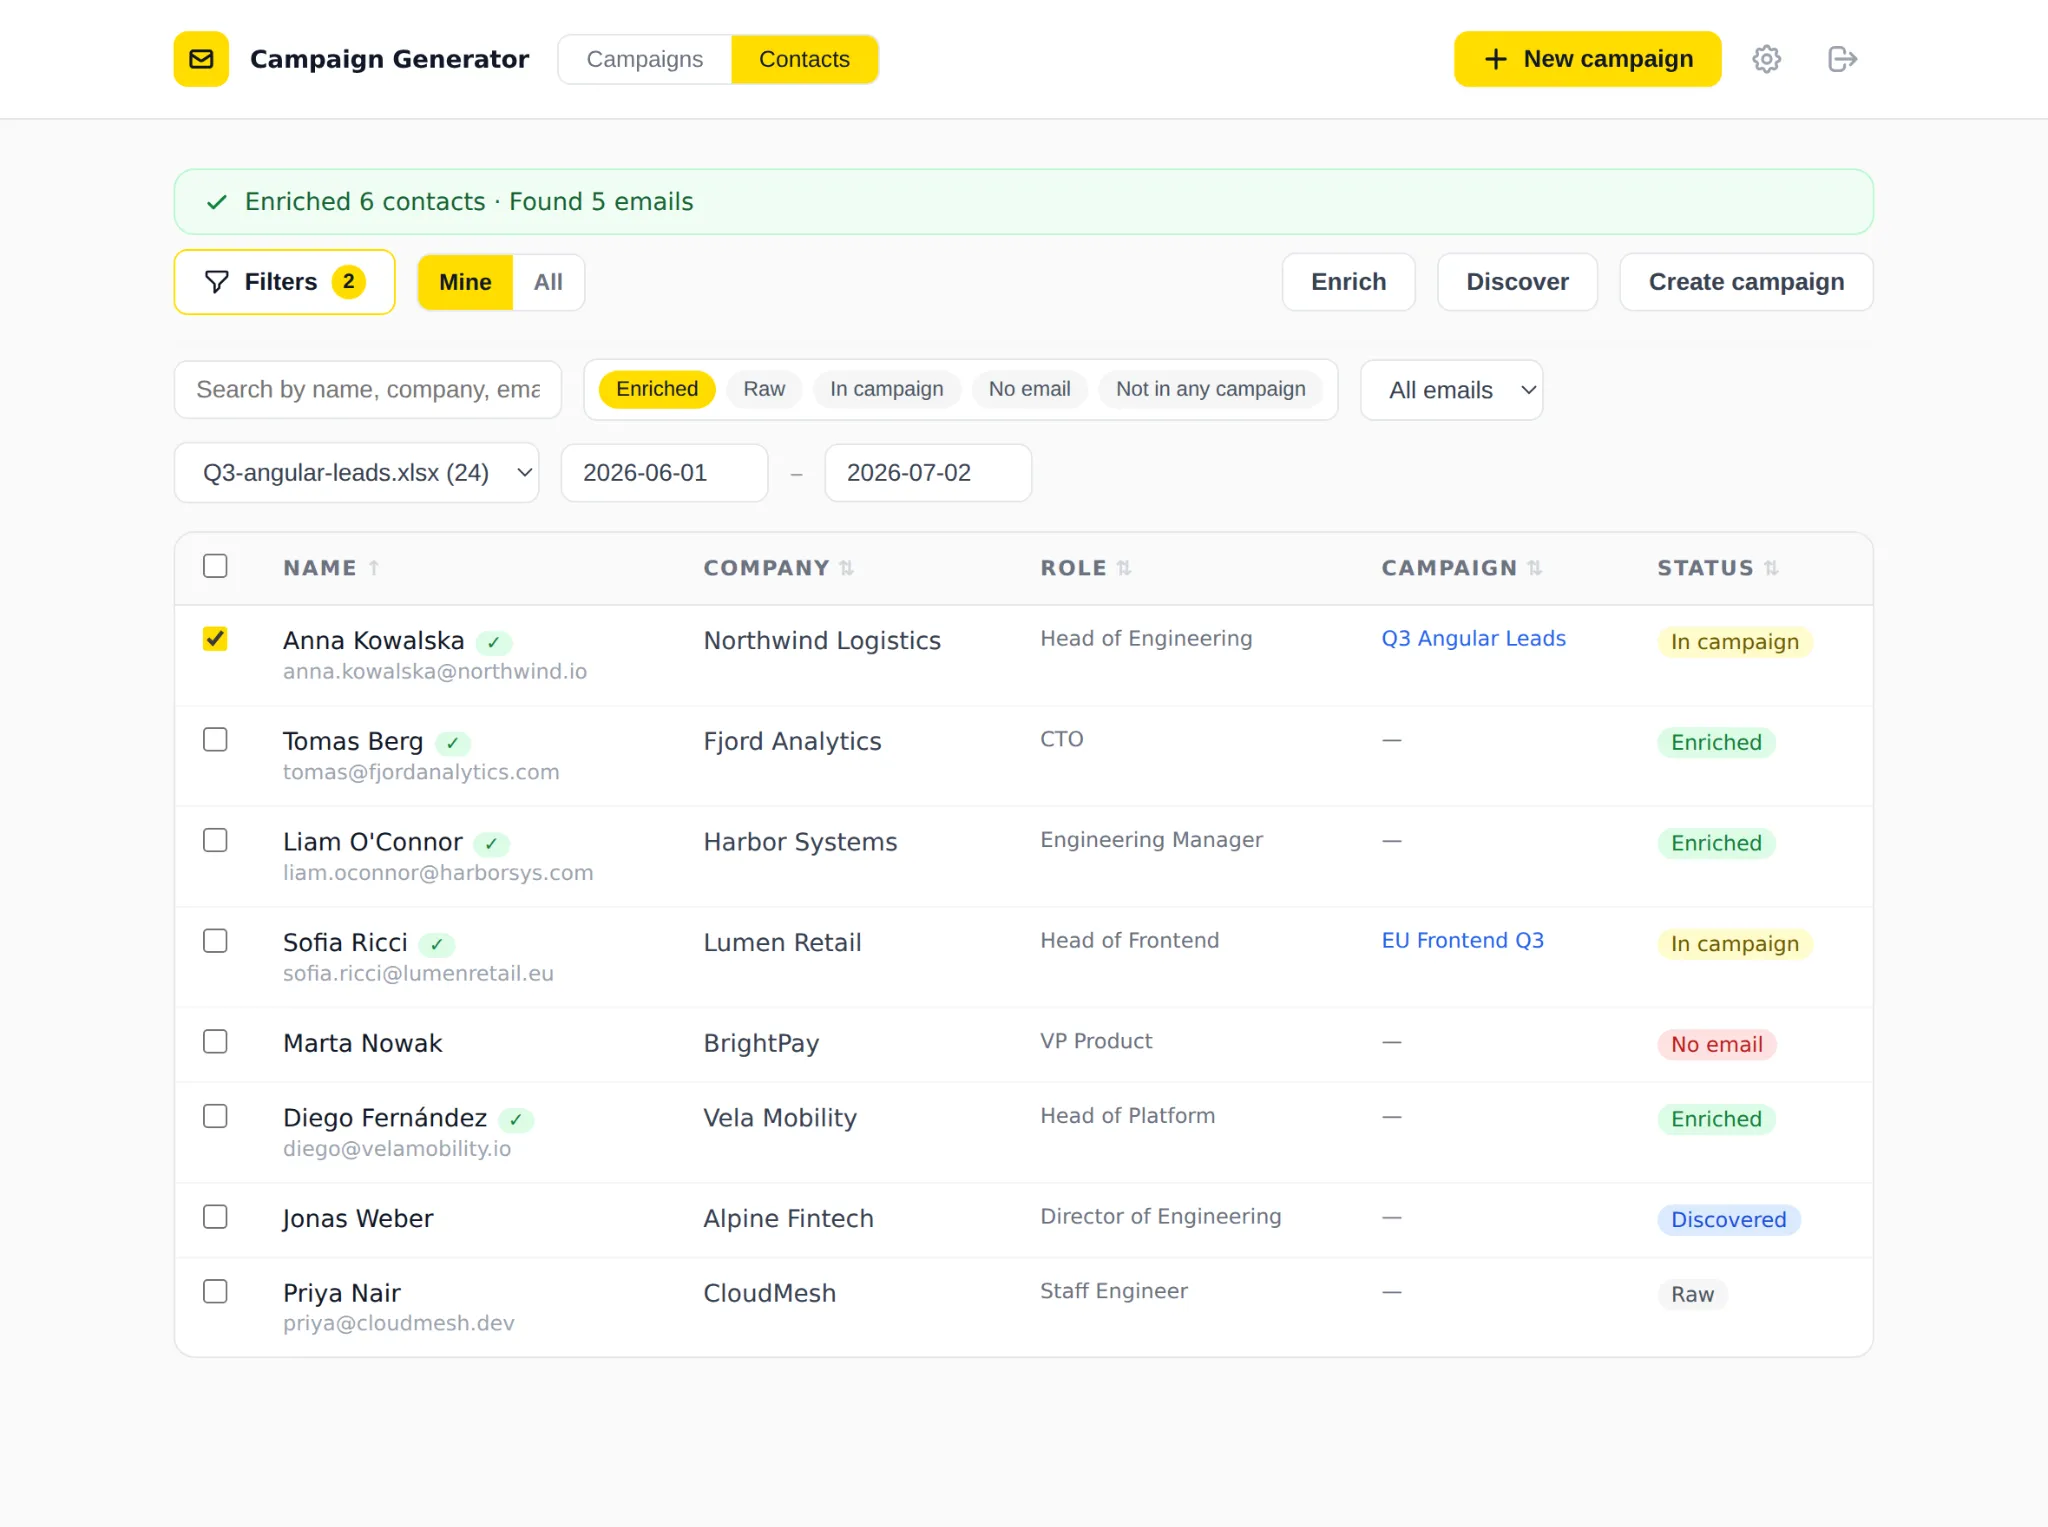The width and height of the screenshot is (2048, 1527).
Task: Click the New campaign button
Action: pos(1587,59)
